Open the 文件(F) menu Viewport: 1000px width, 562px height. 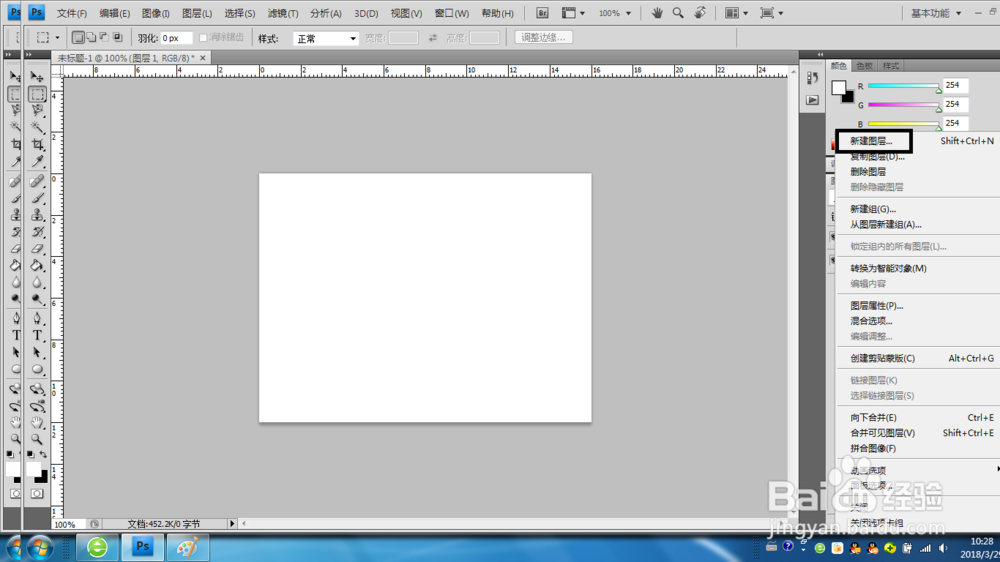pos(71,13)
